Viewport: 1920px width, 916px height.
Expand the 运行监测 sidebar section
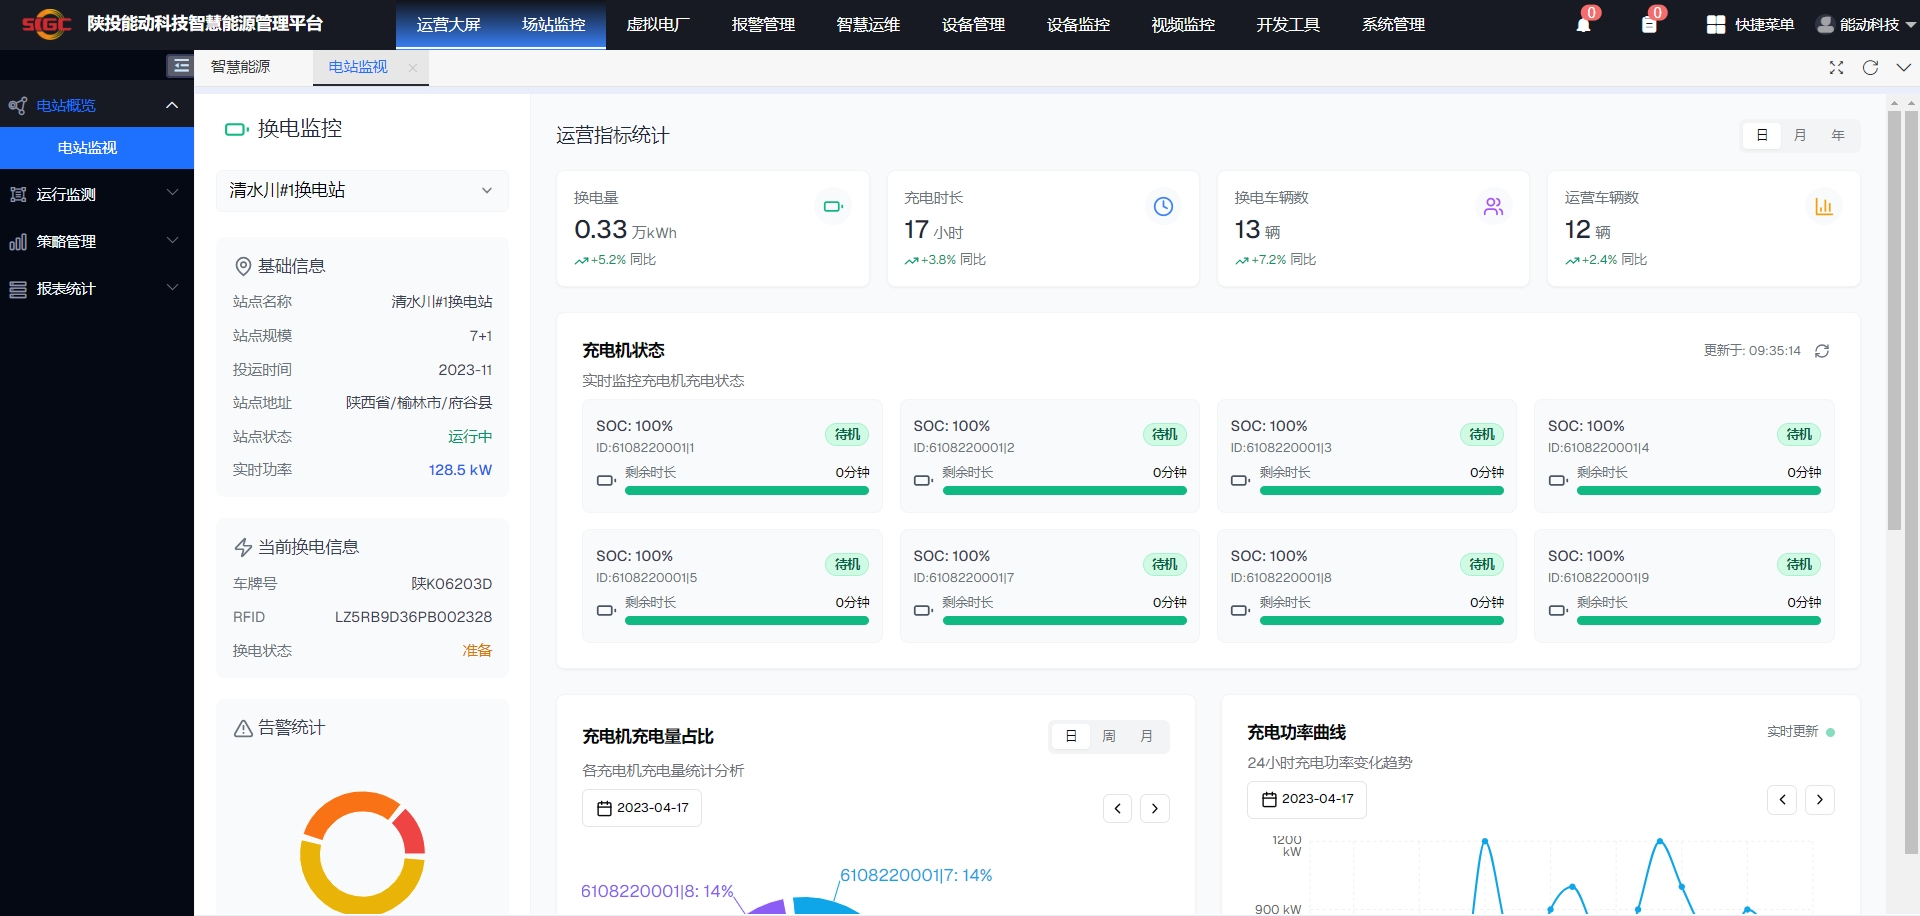click(97, 194)
